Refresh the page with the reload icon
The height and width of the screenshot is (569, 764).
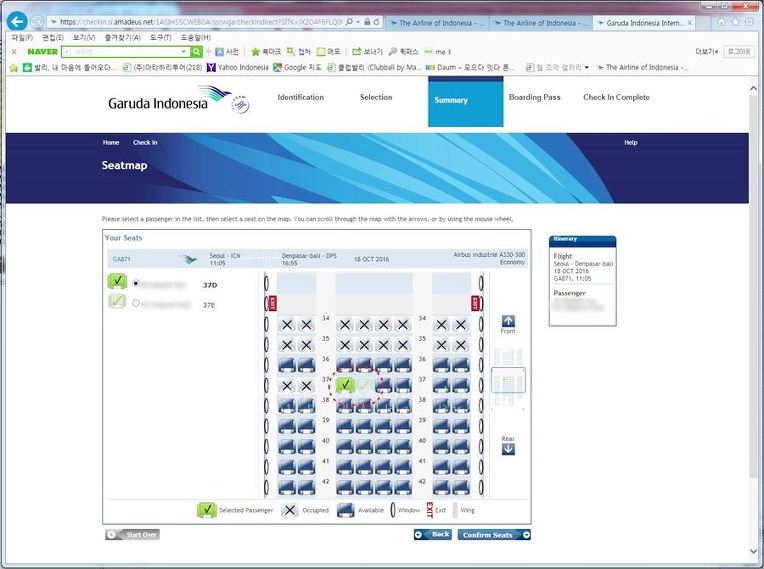(377, 22)
